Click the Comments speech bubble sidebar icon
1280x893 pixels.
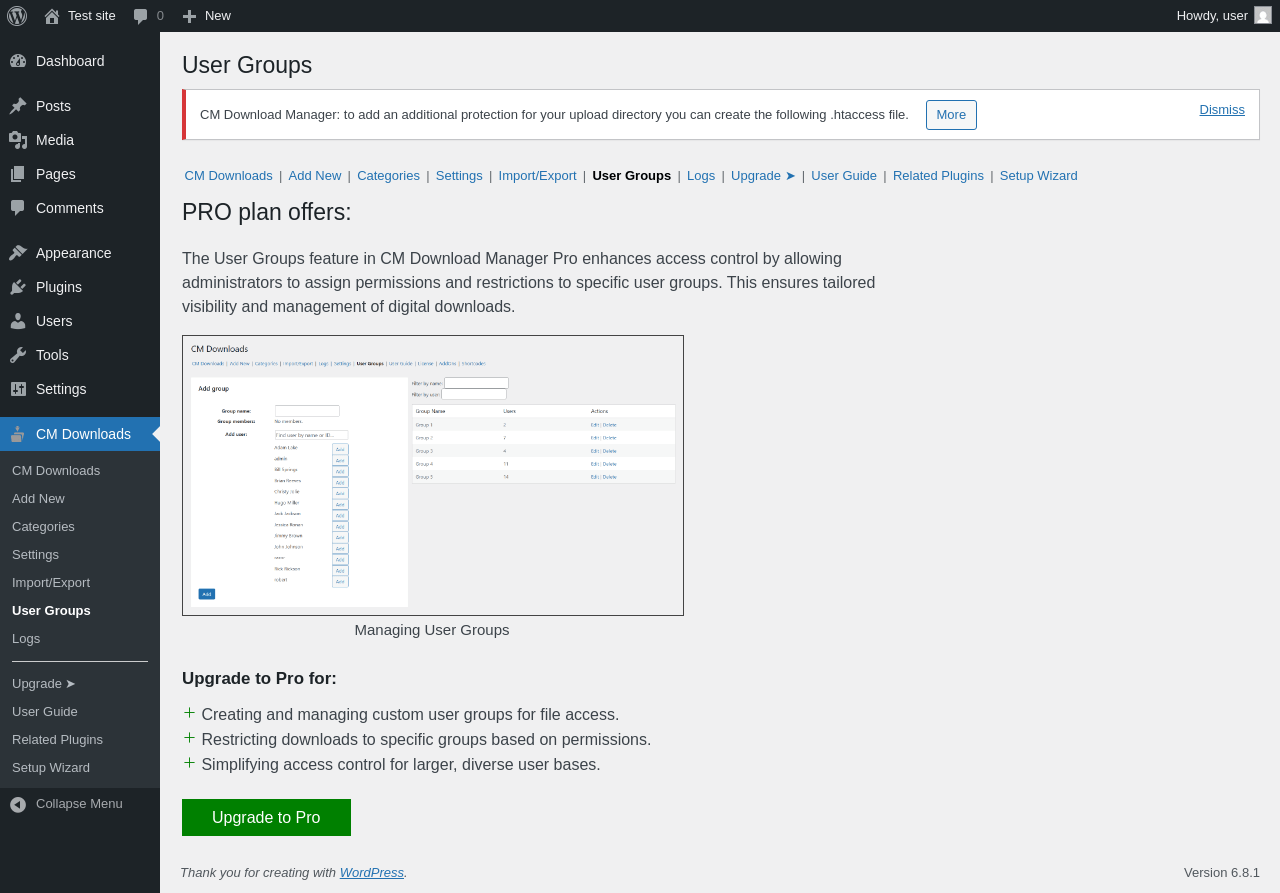pos(18,208)
